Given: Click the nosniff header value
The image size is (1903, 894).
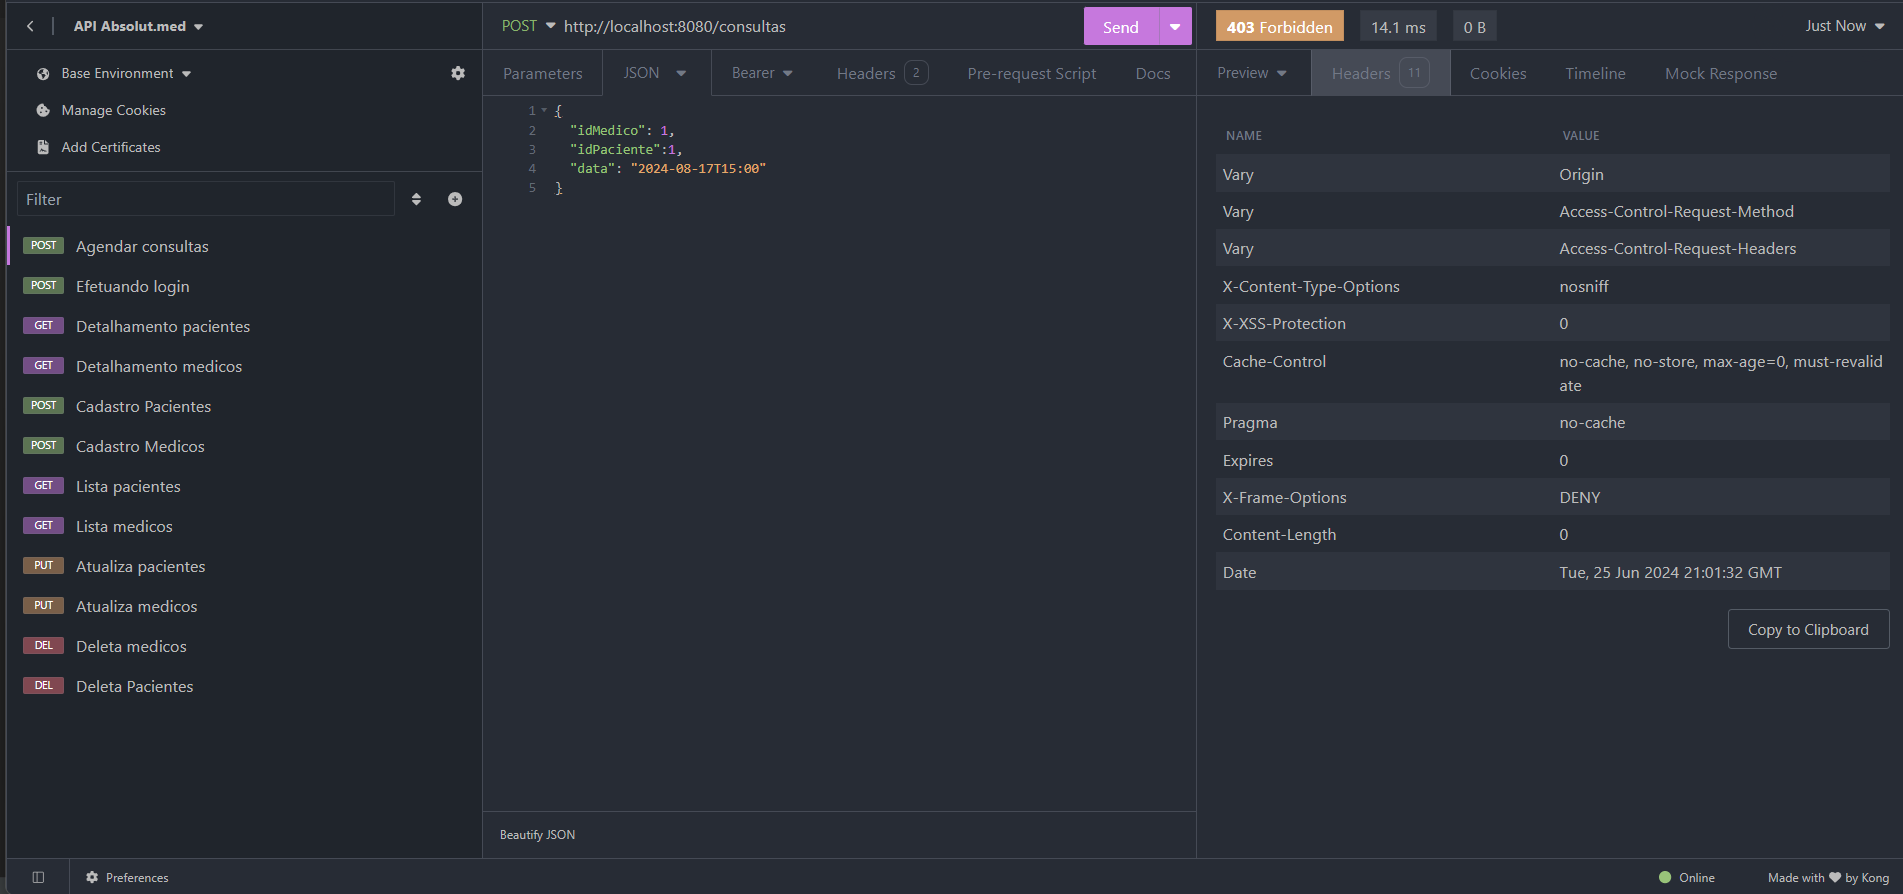Looking at the screenshot, I should click(x=1584, y=286).
